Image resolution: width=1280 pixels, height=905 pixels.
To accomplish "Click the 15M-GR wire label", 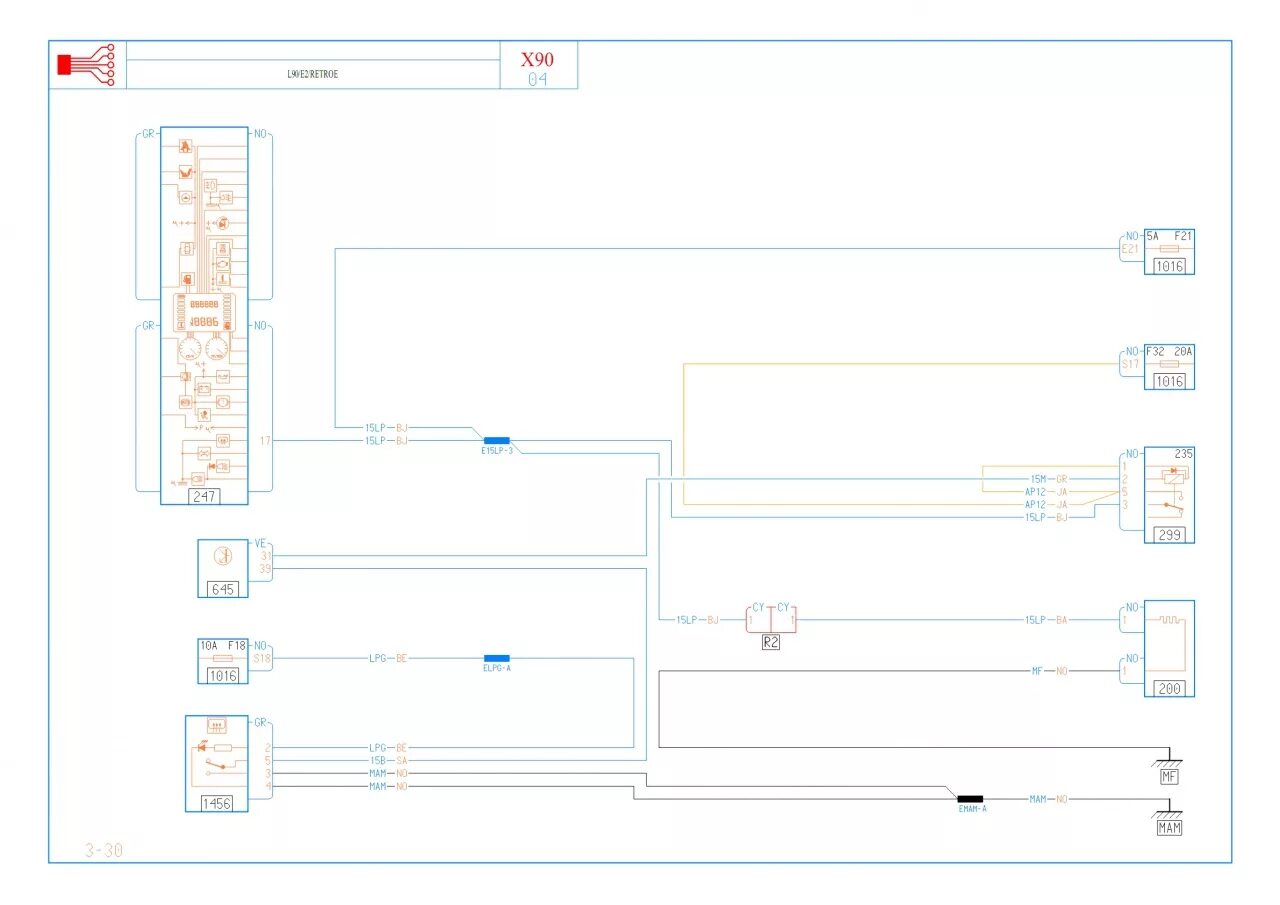I will coord(1049,479).
